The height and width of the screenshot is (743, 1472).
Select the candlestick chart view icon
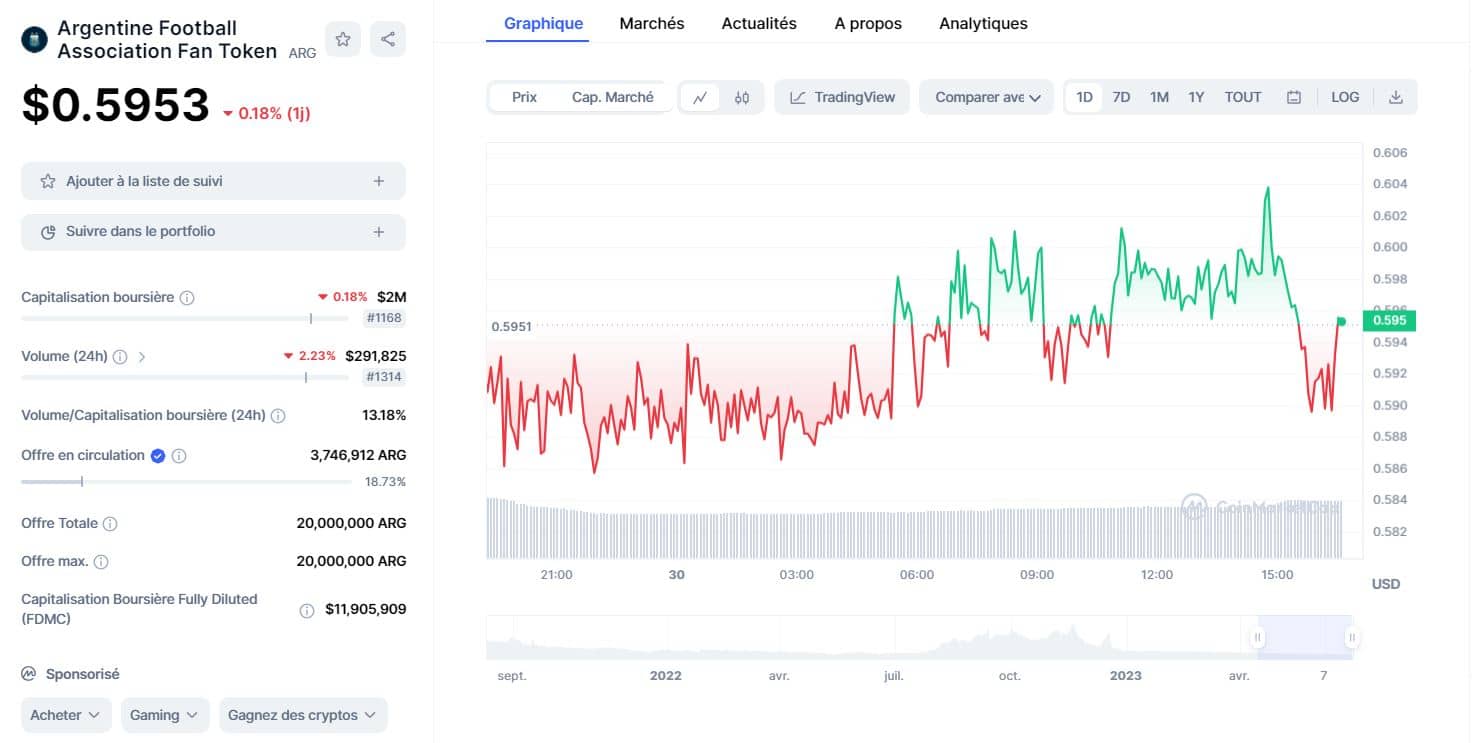(741, 97)
